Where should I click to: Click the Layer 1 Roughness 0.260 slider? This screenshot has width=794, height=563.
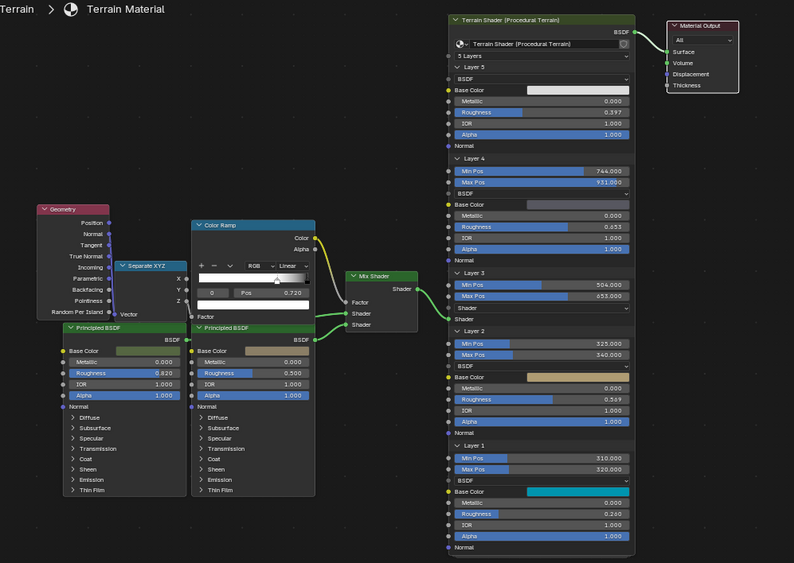coord(542,514)
